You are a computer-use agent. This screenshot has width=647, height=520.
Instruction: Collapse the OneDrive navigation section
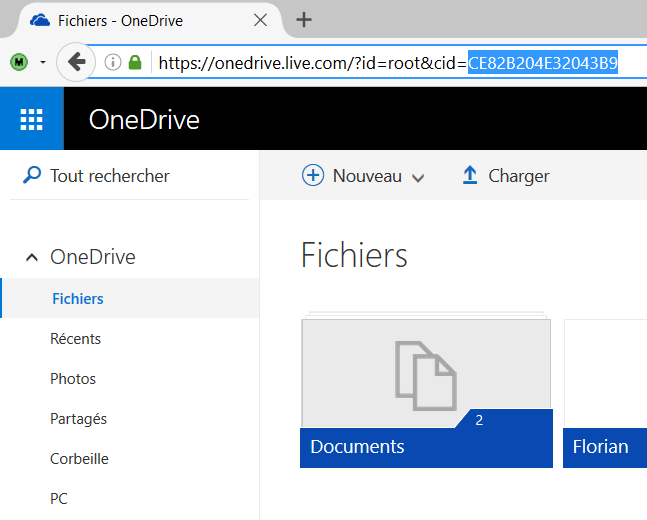pos(32,257)
